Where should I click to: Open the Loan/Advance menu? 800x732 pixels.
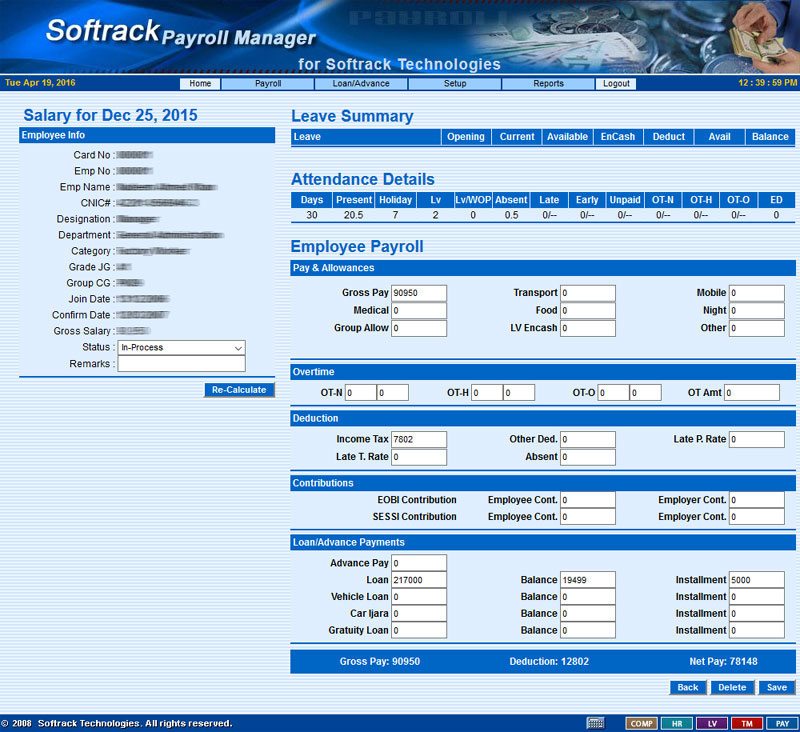361,84
